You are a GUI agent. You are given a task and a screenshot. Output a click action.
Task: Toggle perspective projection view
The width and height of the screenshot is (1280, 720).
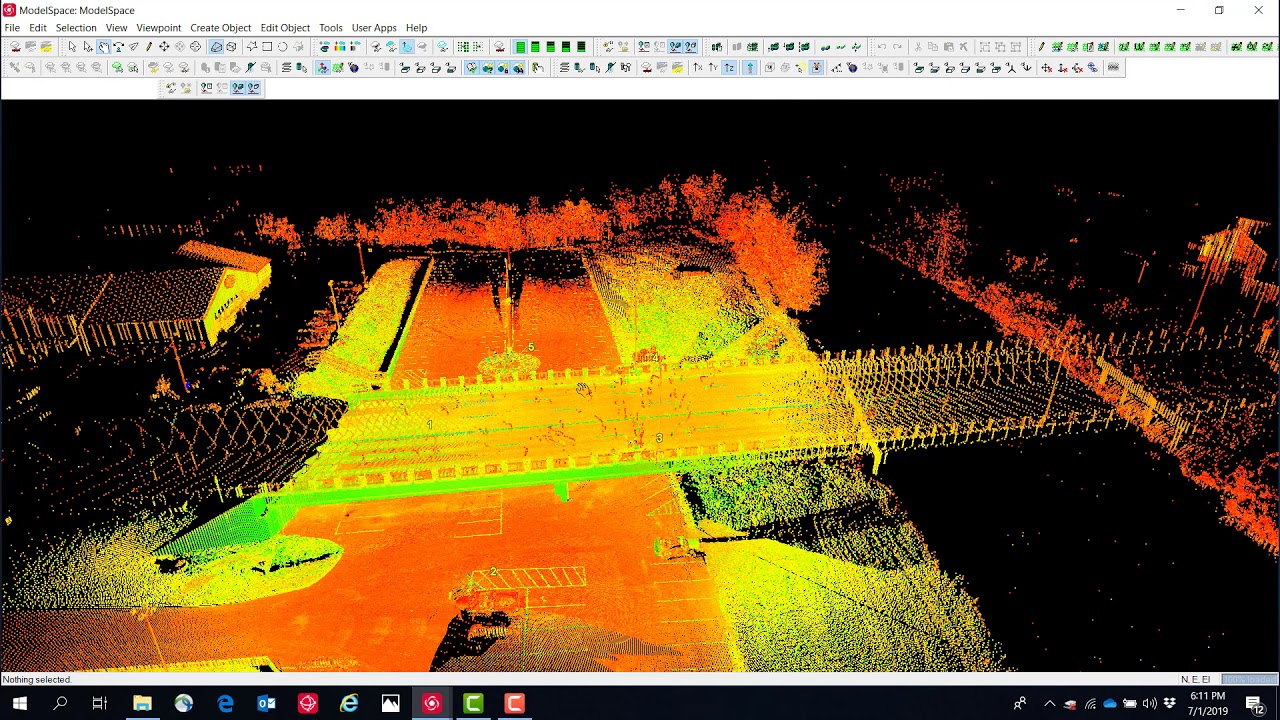[216, 47]
